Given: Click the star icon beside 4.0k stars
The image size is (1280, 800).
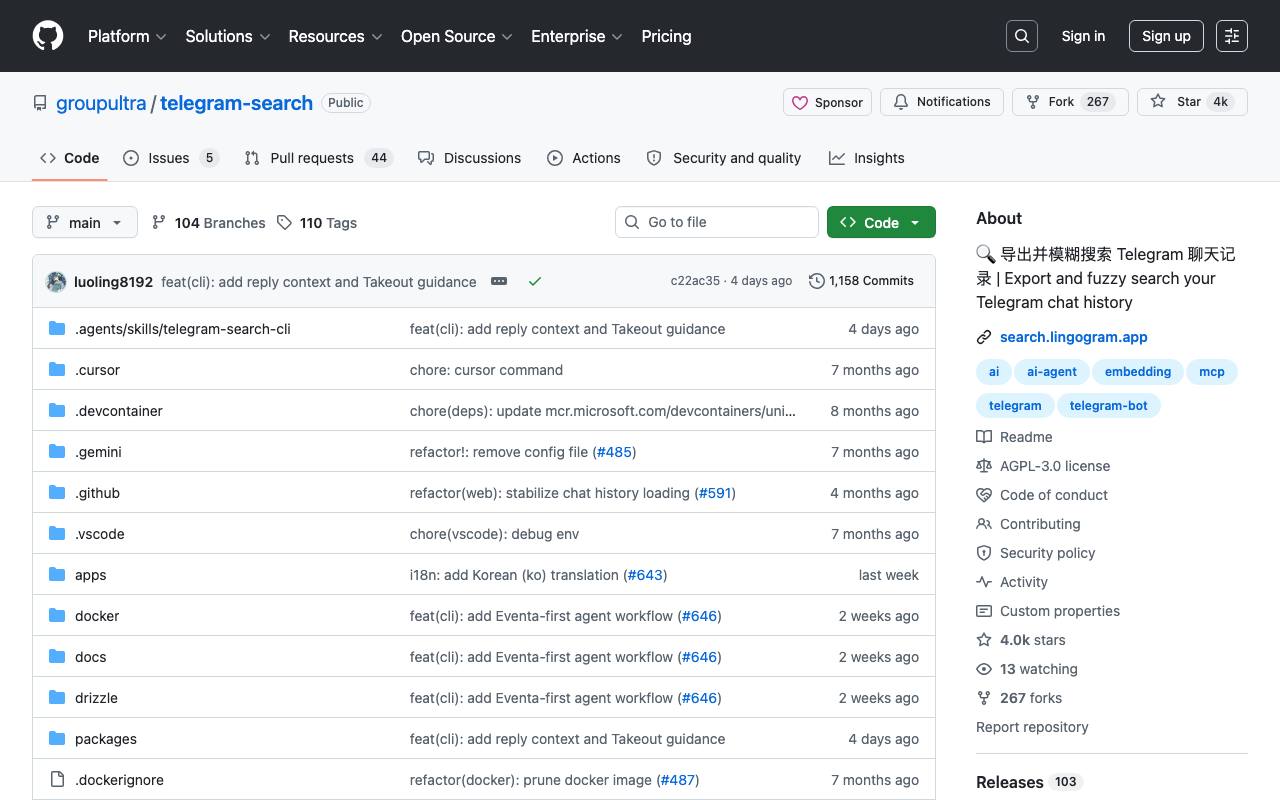Looking at the screenshot, I should pos(984,640).
